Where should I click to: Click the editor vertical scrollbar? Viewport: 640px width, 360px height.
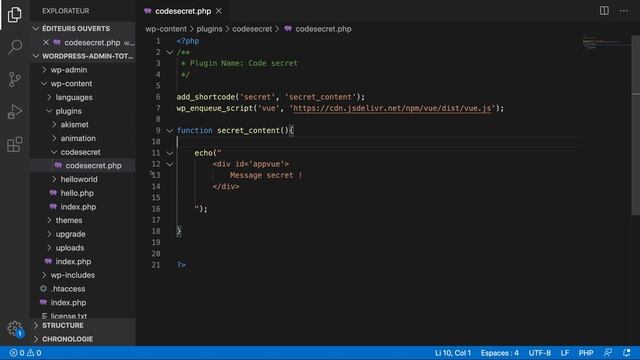[636, 125]
